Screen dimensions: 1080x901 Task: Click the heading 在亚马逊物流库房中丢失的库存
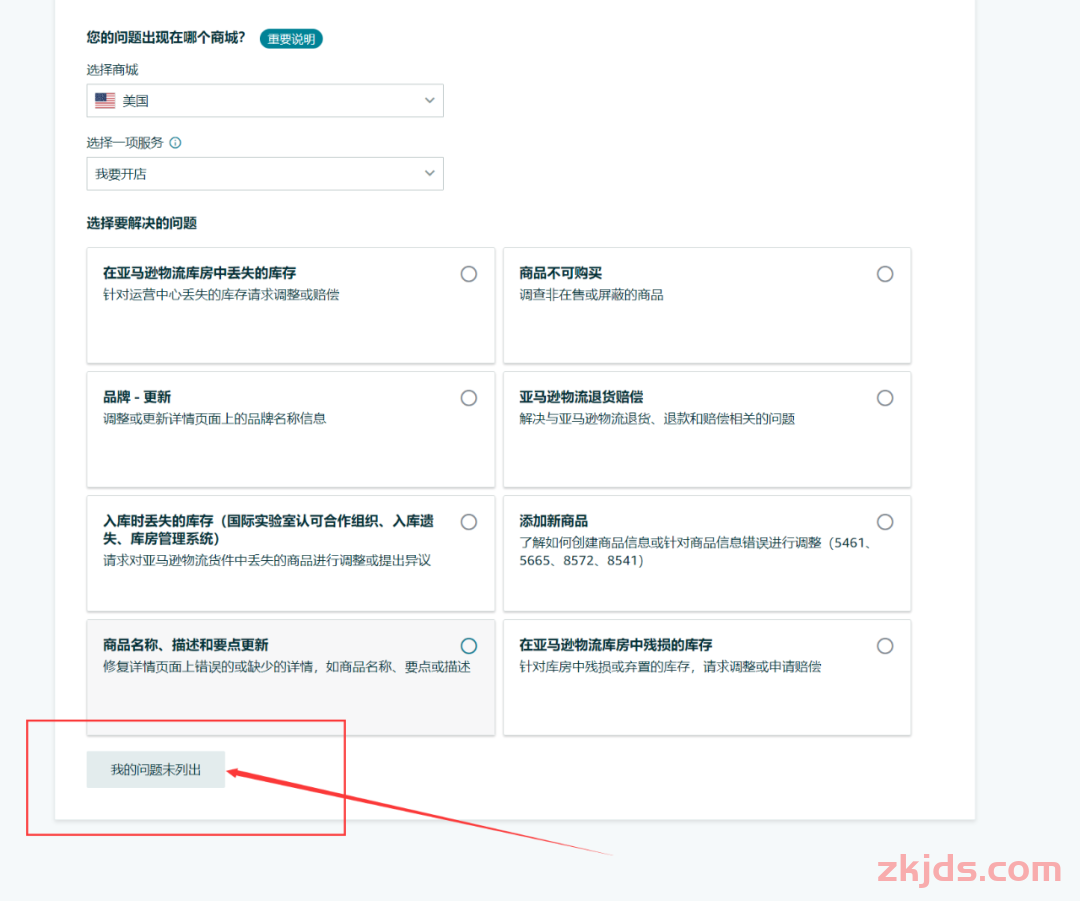[200, 273]
